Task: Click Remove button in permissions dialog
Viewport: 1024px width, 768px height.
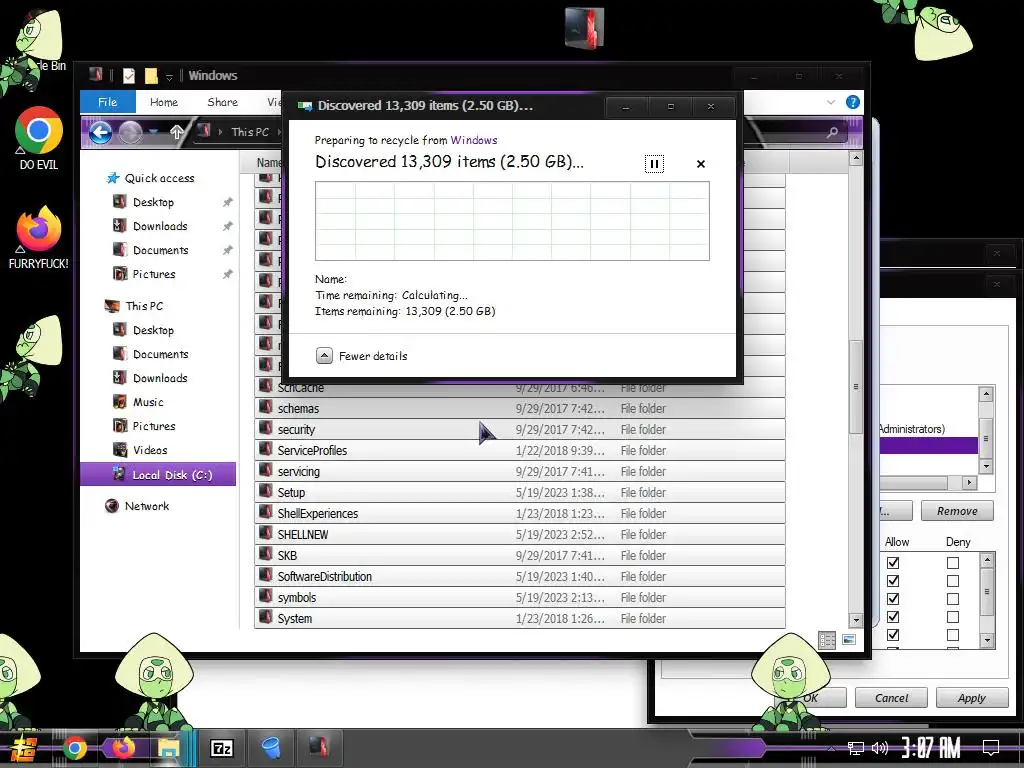Action: coord(957,511)
